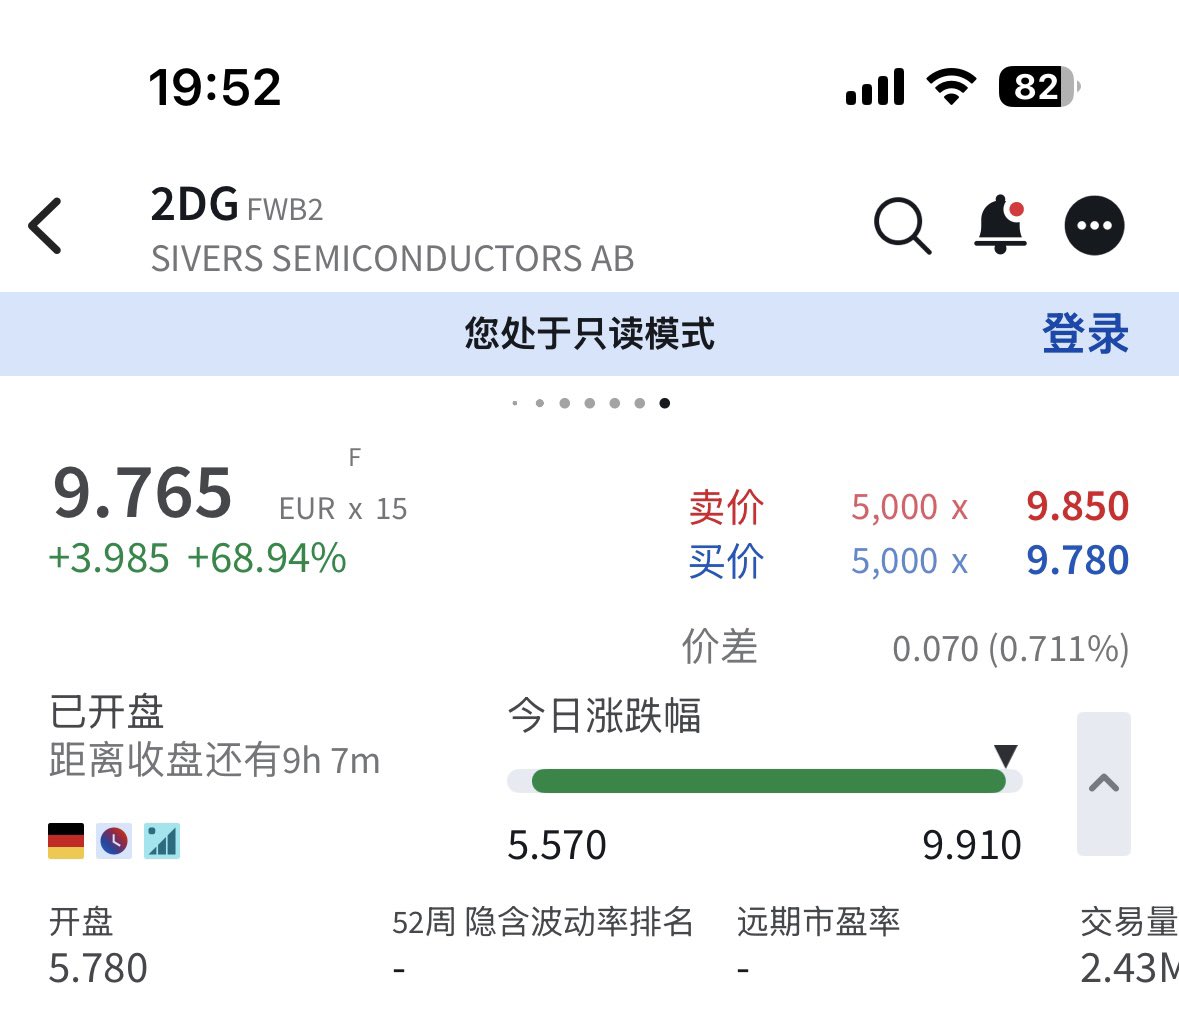This screenshot has height=1011, width=1179.
Task: Tap the day high 9.910
Action: click(x=971, y=845)
